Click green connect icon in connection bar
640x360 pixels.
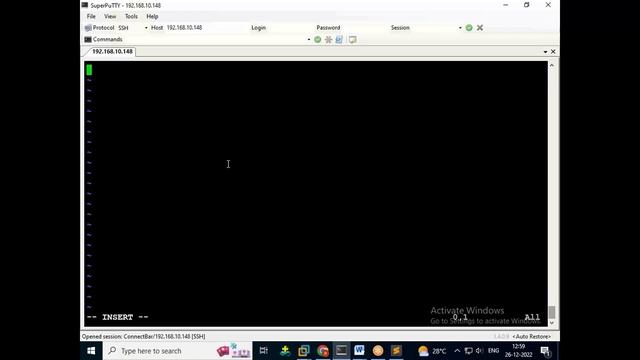[469, 28]
